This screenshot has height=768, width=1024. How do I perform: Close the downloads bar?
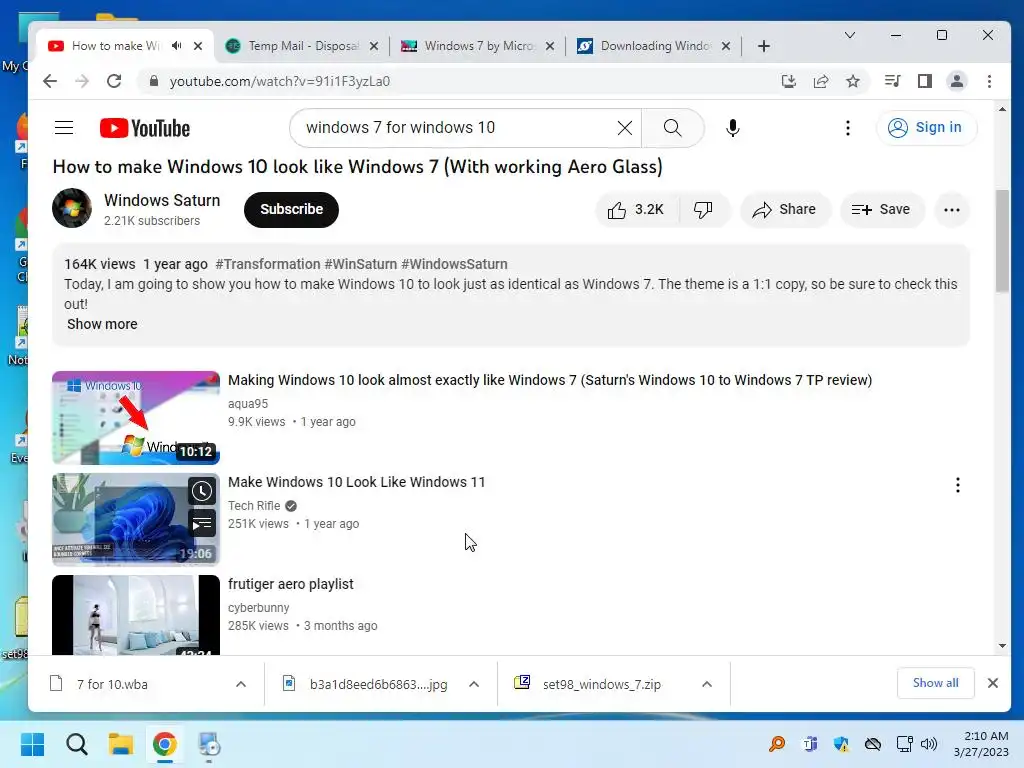point(993,683)
